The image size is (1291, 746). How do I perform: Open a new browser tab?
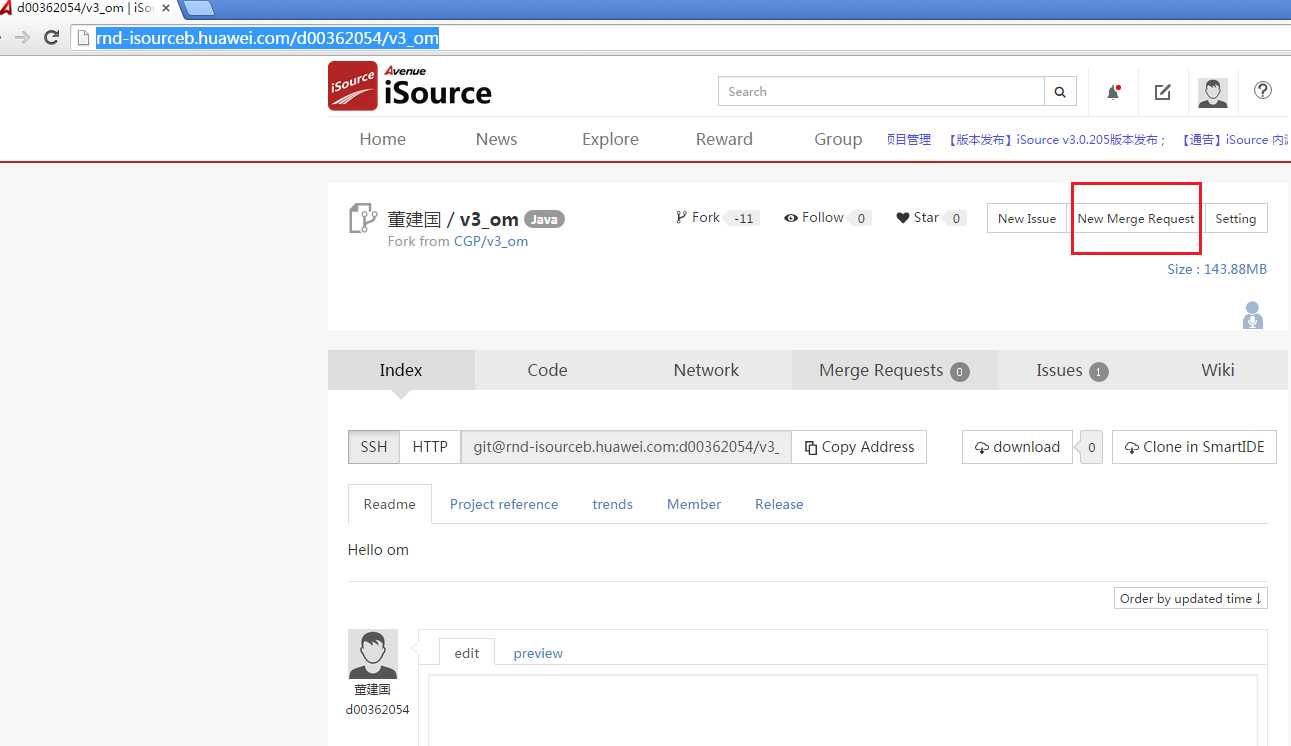(x=199, y=8)
